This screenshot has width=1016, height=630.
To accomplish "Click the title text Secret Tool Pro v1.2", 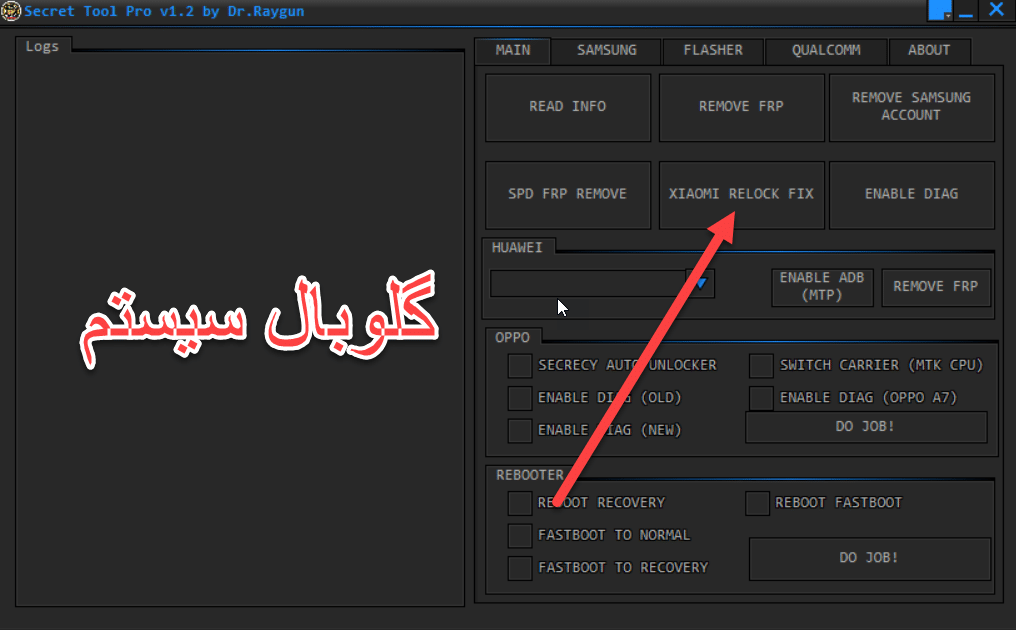I will (x=110, y=12).
